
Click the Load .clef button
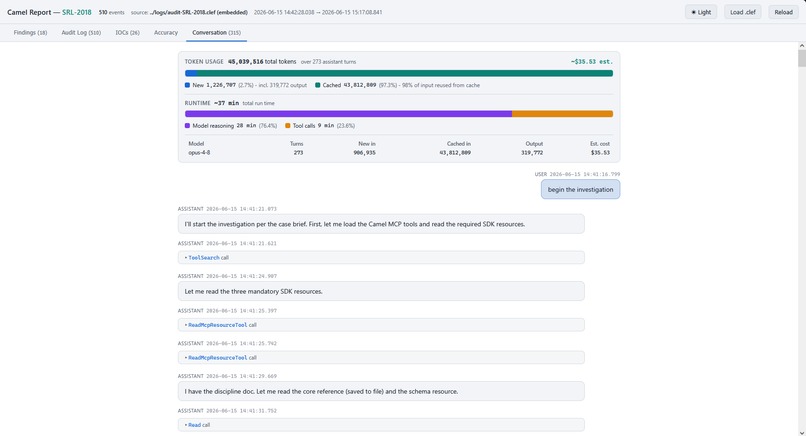742,12
